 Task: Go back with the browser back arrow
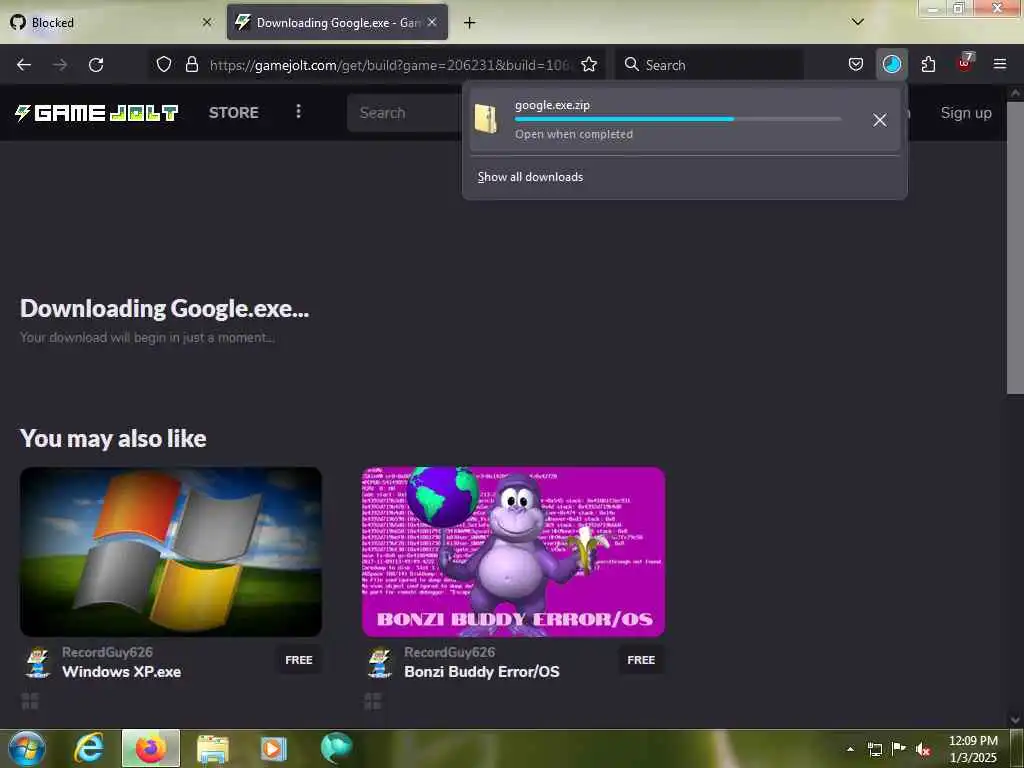24,65
